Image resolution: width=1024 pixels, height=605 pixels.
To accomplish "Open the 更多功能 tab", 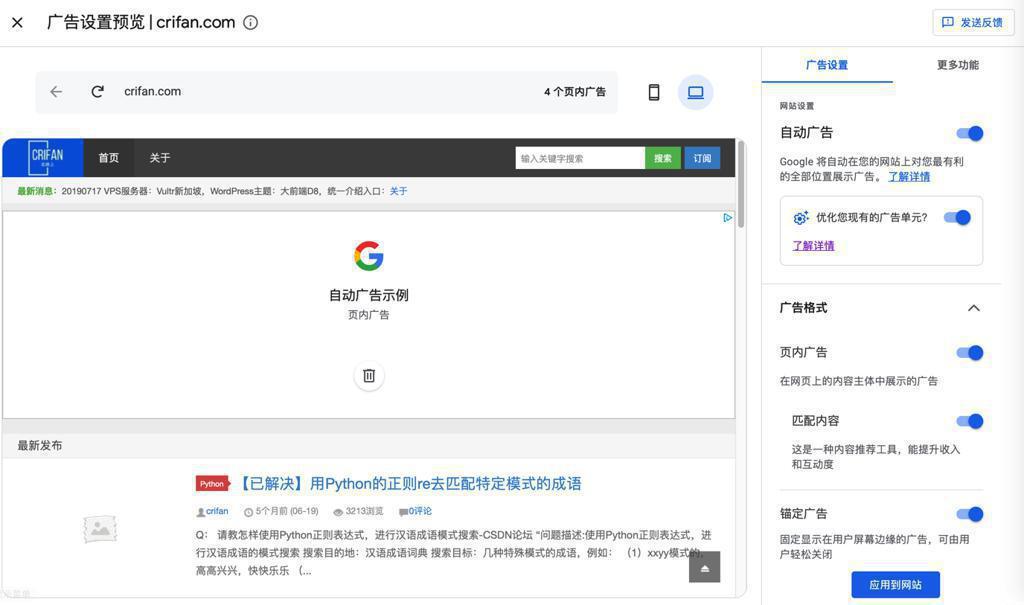I will pyautogui.click(x=957, y=65).
